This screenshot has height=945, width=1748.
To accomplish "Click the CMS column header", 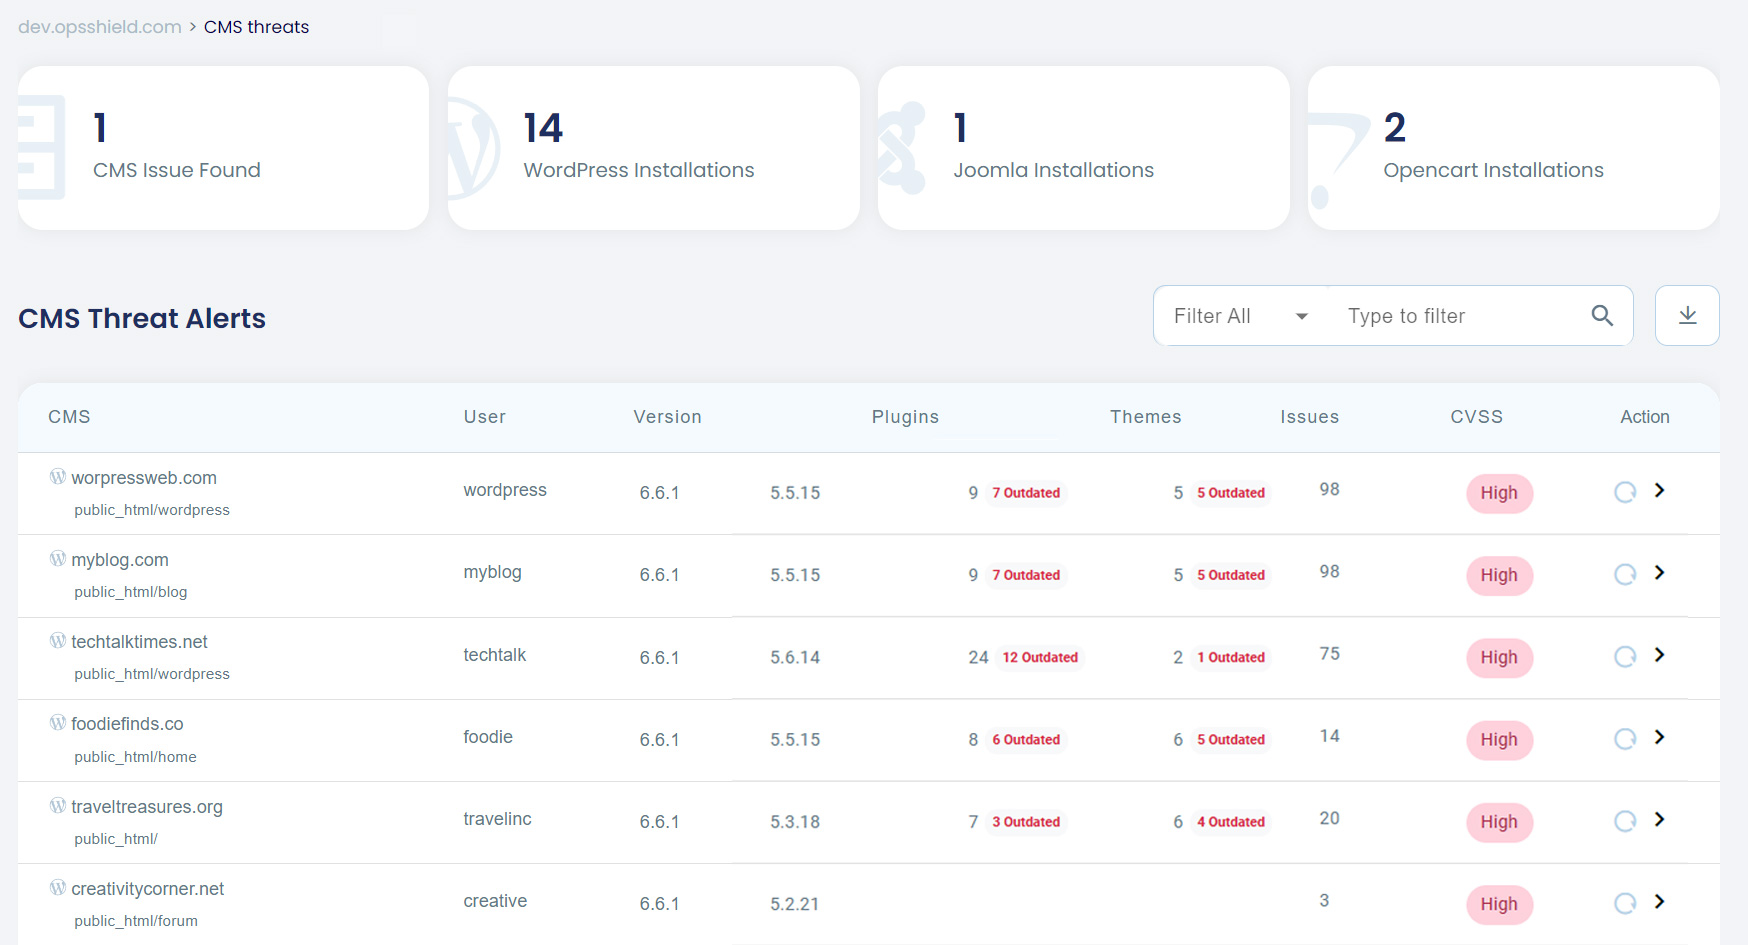I will point(69,417).
